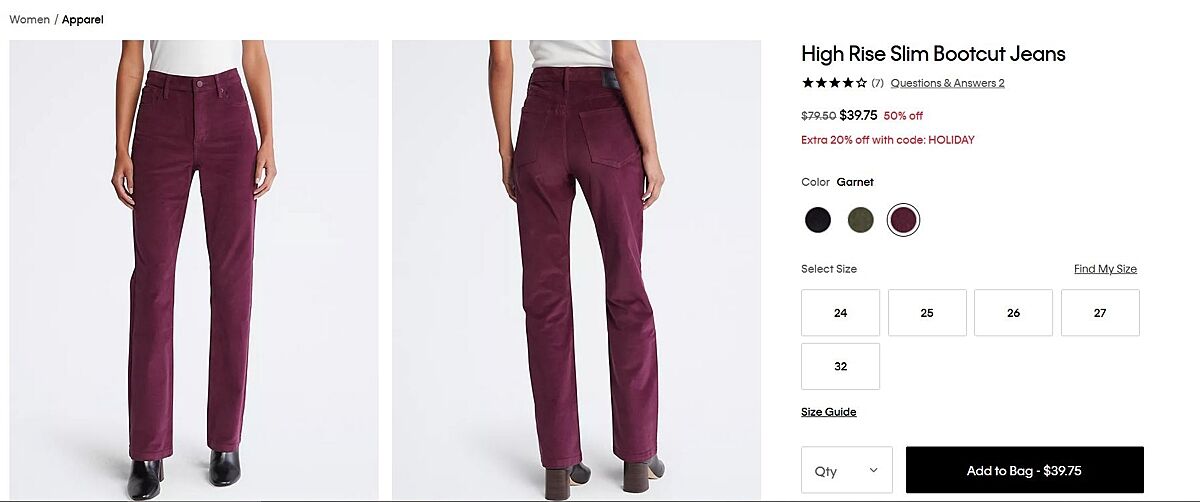Open back view product image
Viewport: 1200px width, 502px height.
coord(576,270)
